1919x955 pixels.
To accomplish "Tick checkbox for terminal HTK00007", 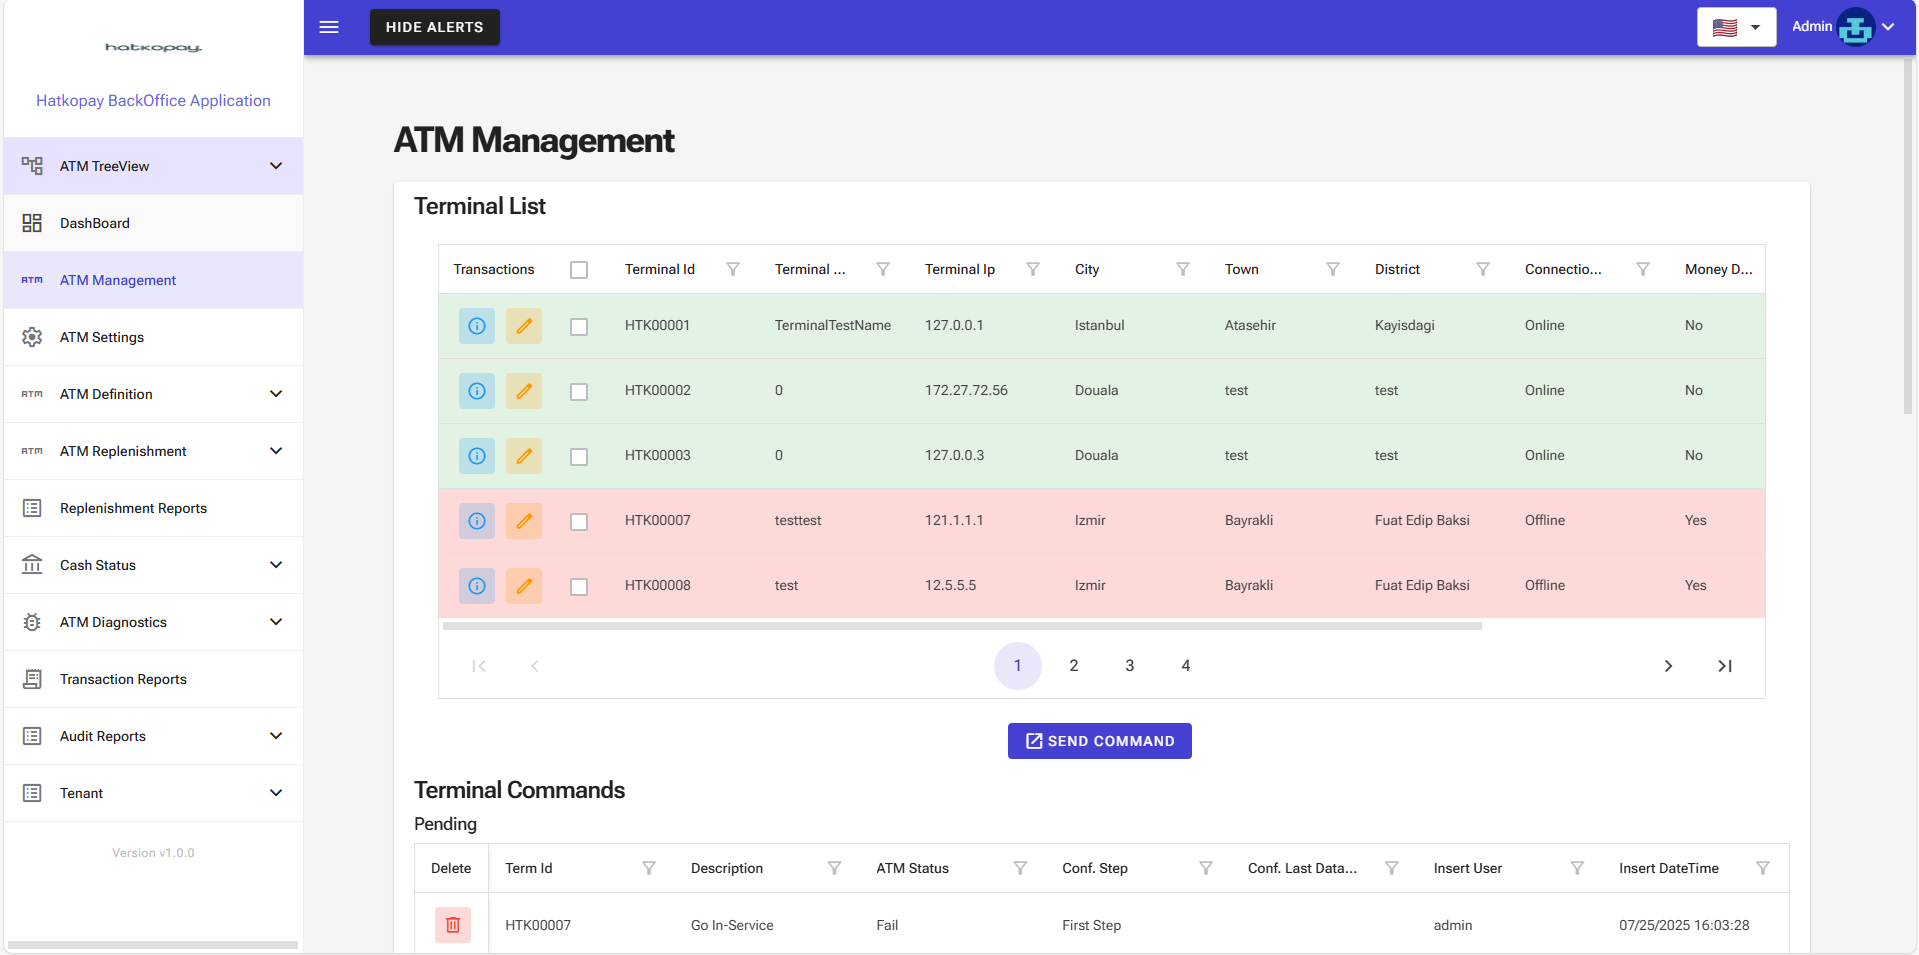I will tap(579, 522).
